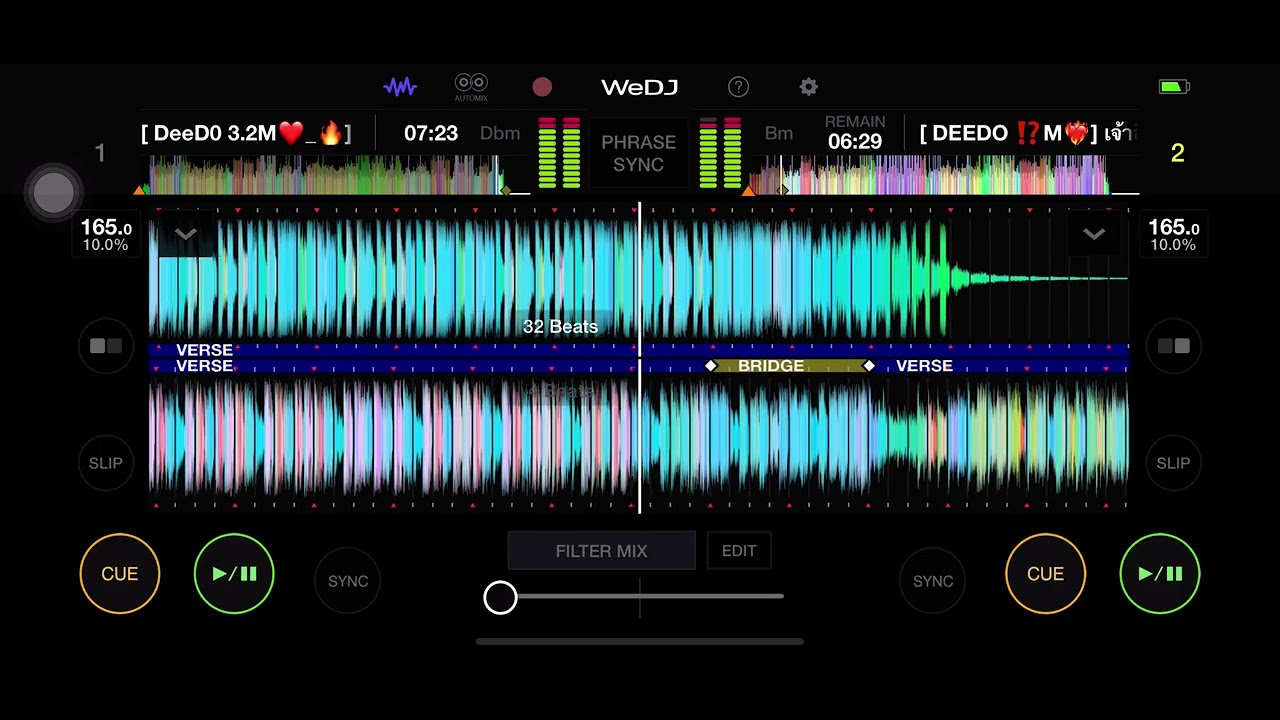Toggle the deck 2 REMAIN time 06:29

tap(855, 133)
